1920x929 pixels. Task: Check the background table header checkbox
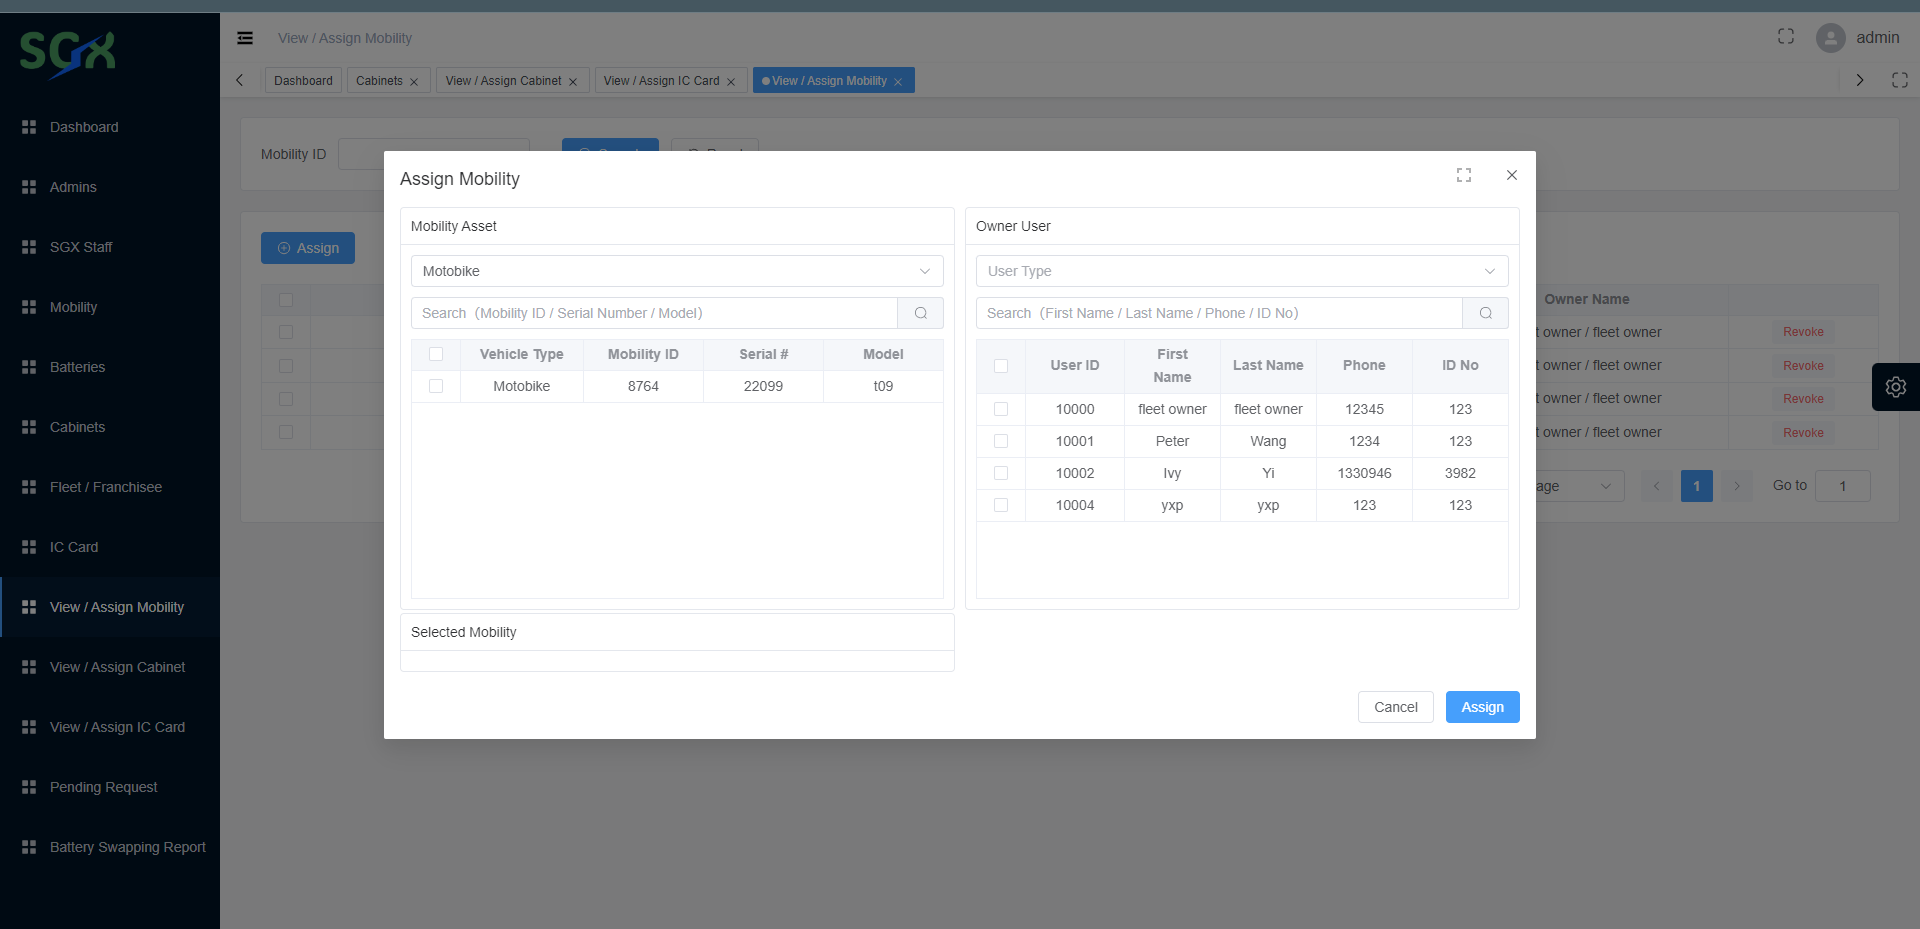click(x=286, y=299)
